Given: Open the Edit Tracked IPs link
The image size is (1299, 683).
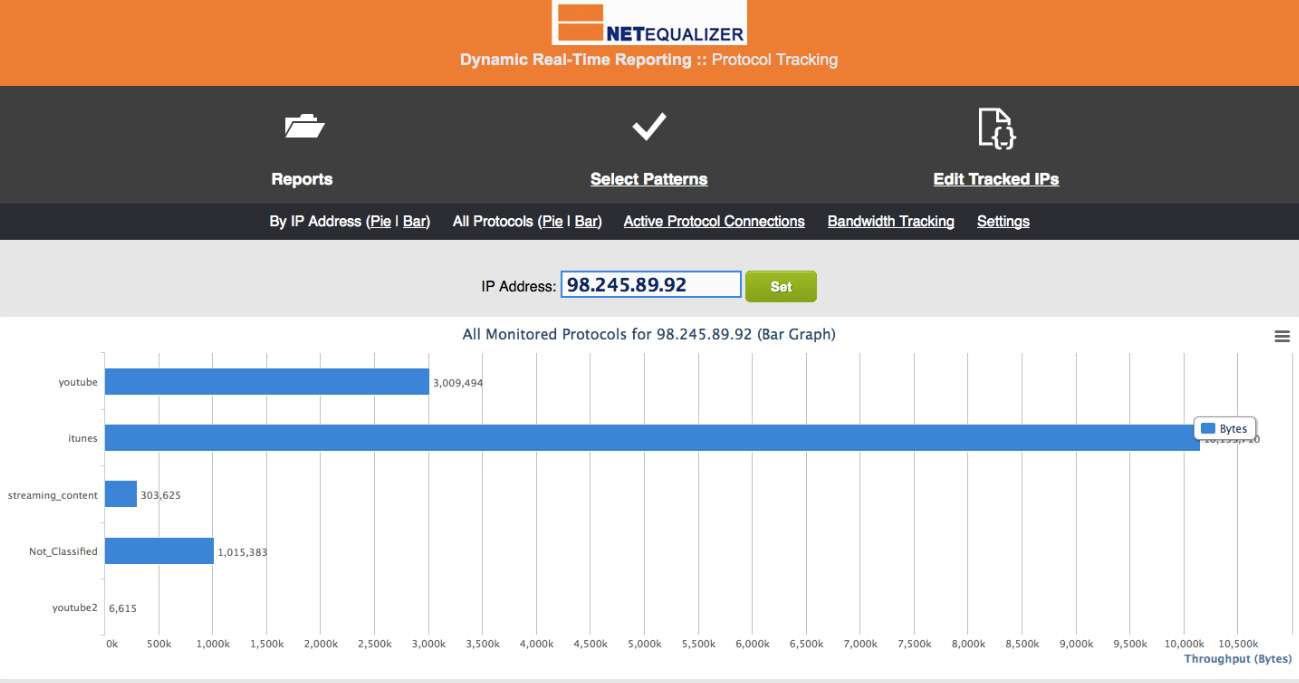Looking at the screenshot, I should pyautogui.click(x=996, y=179).
